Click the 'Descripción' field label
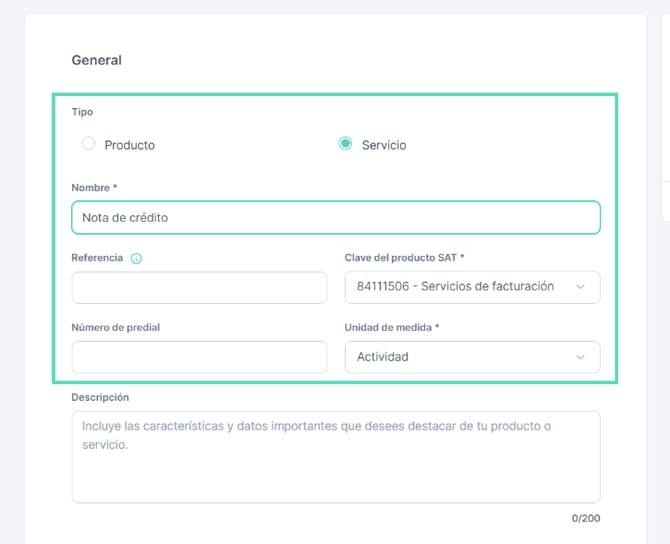Screen dimensions: 670x544 coord(100,397)
